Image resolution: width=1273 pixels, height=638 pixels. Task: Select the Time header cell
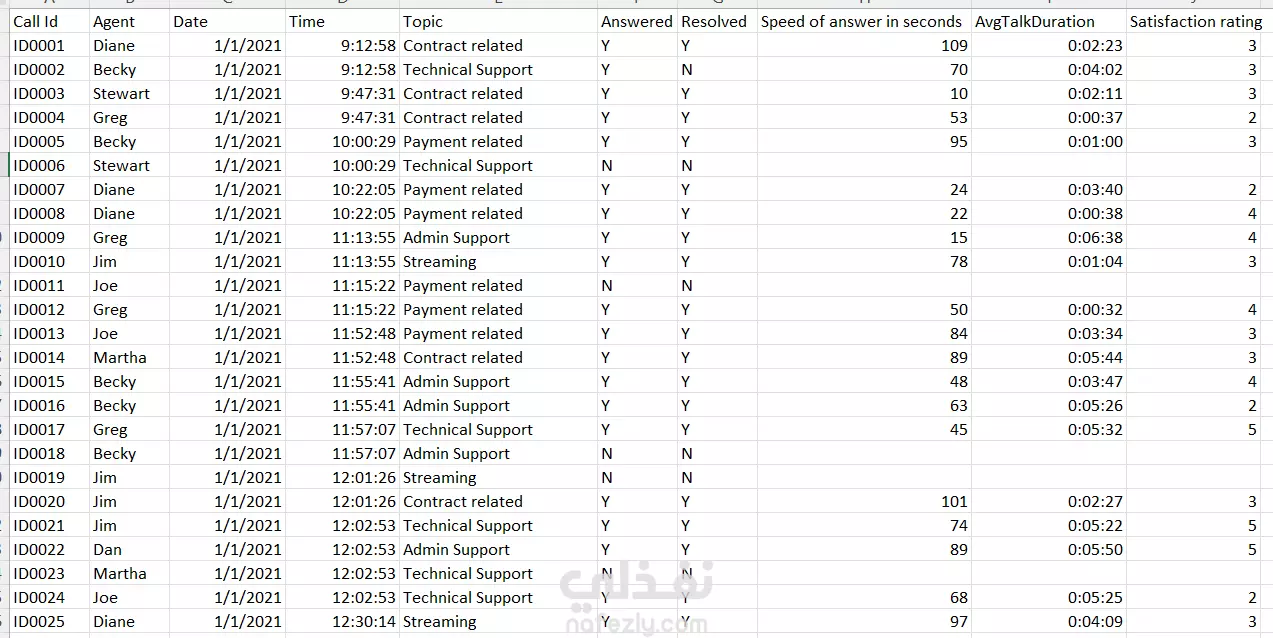click(342, 21)
